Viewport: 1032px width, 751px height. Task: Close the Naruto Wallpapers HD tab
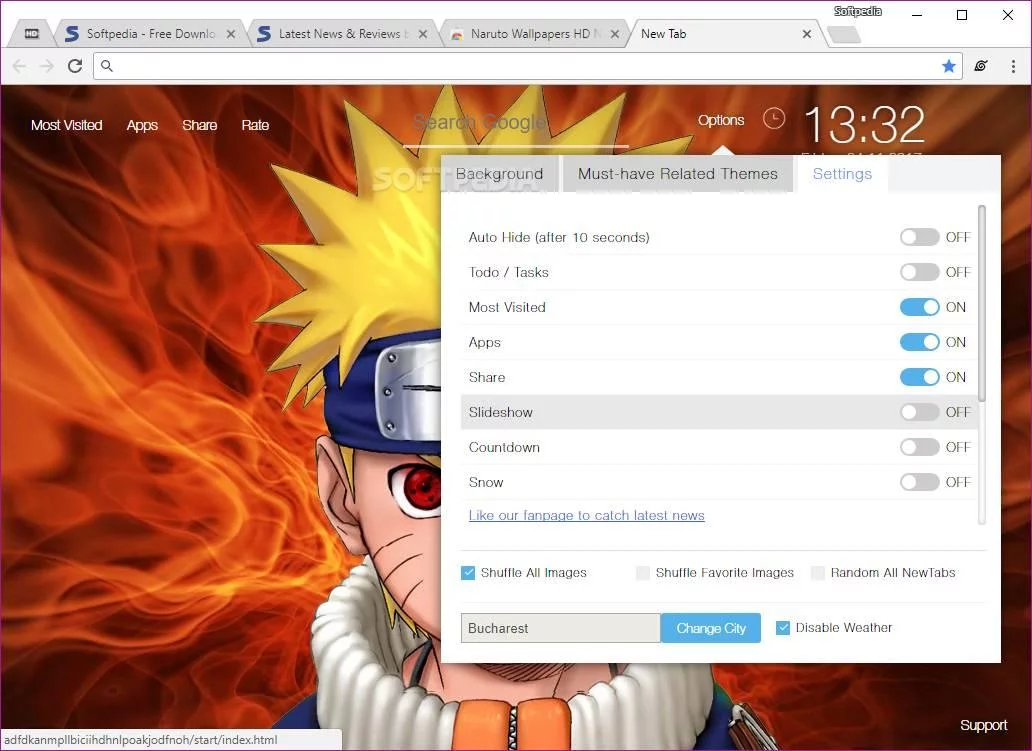[615, 34]
